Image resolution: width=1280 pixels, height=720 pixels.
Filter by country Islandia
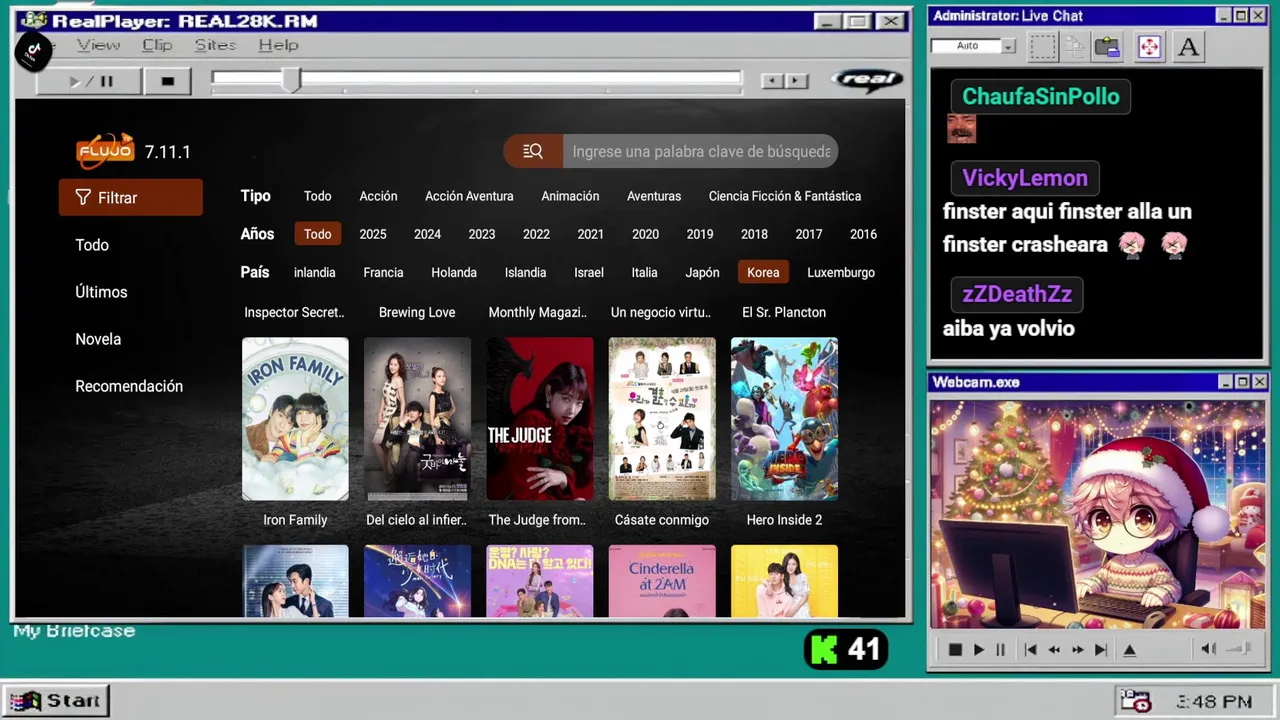tap(525, 272)
